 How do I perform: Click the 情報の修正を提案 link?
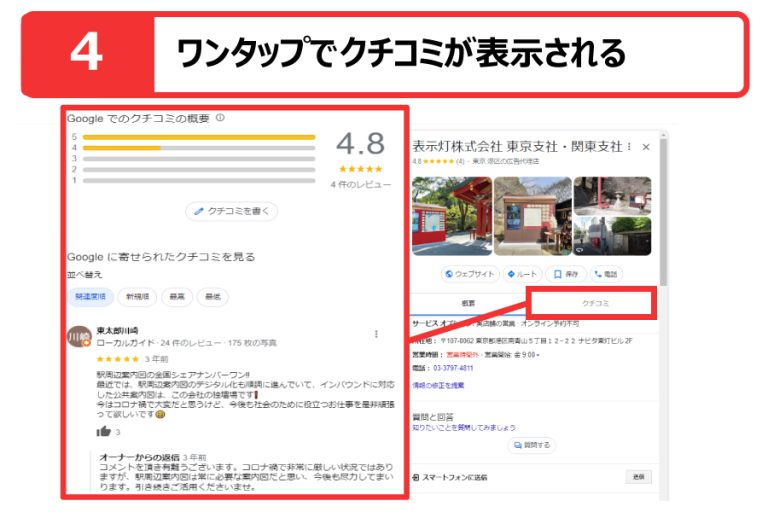point(438,386)
